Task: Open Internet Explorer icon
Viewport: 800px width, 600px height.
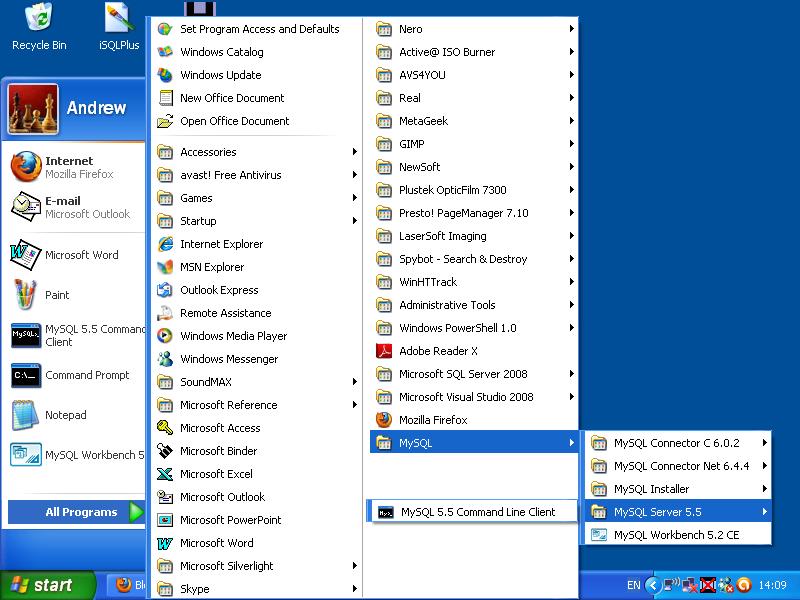Action: pos(165,244)
